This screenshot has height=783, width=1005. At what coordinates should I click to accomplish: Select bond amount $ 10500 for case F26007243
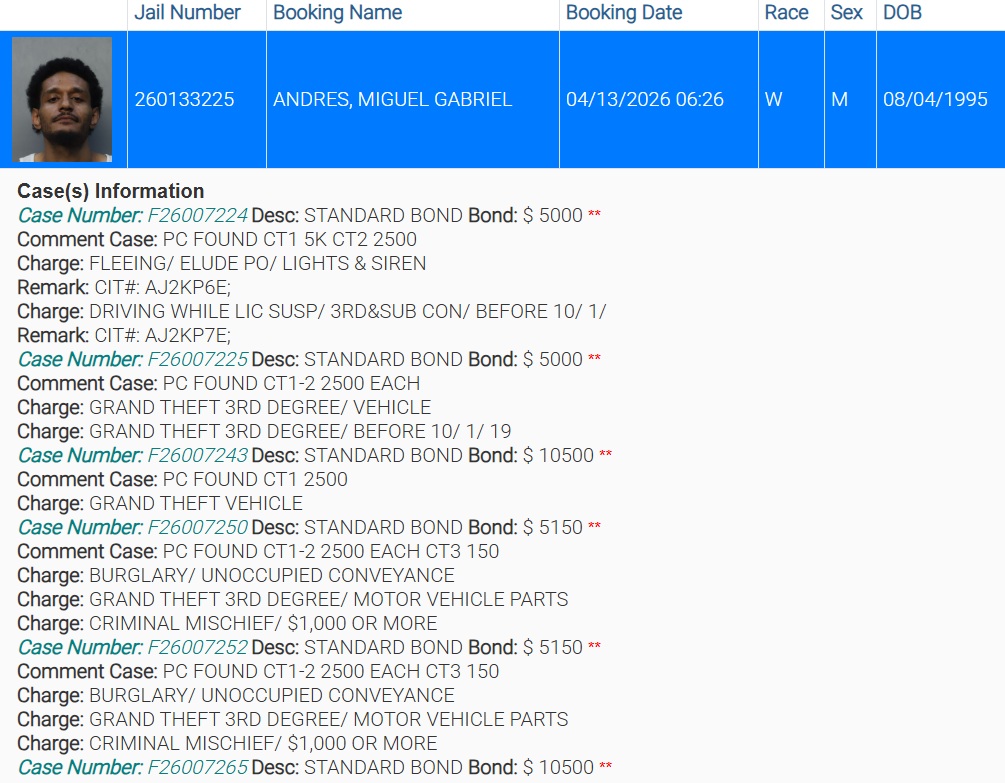point(558,456)
